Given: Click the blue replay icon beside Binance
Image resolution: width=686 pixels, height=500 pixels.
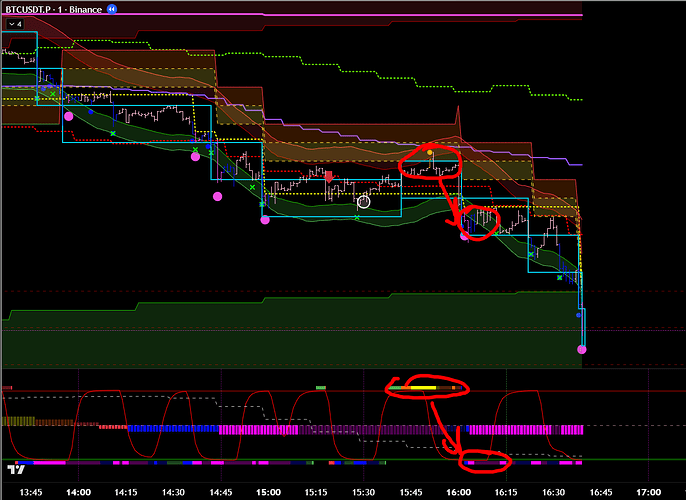Looking at the screenshot, I should click(x=112, y=8).
